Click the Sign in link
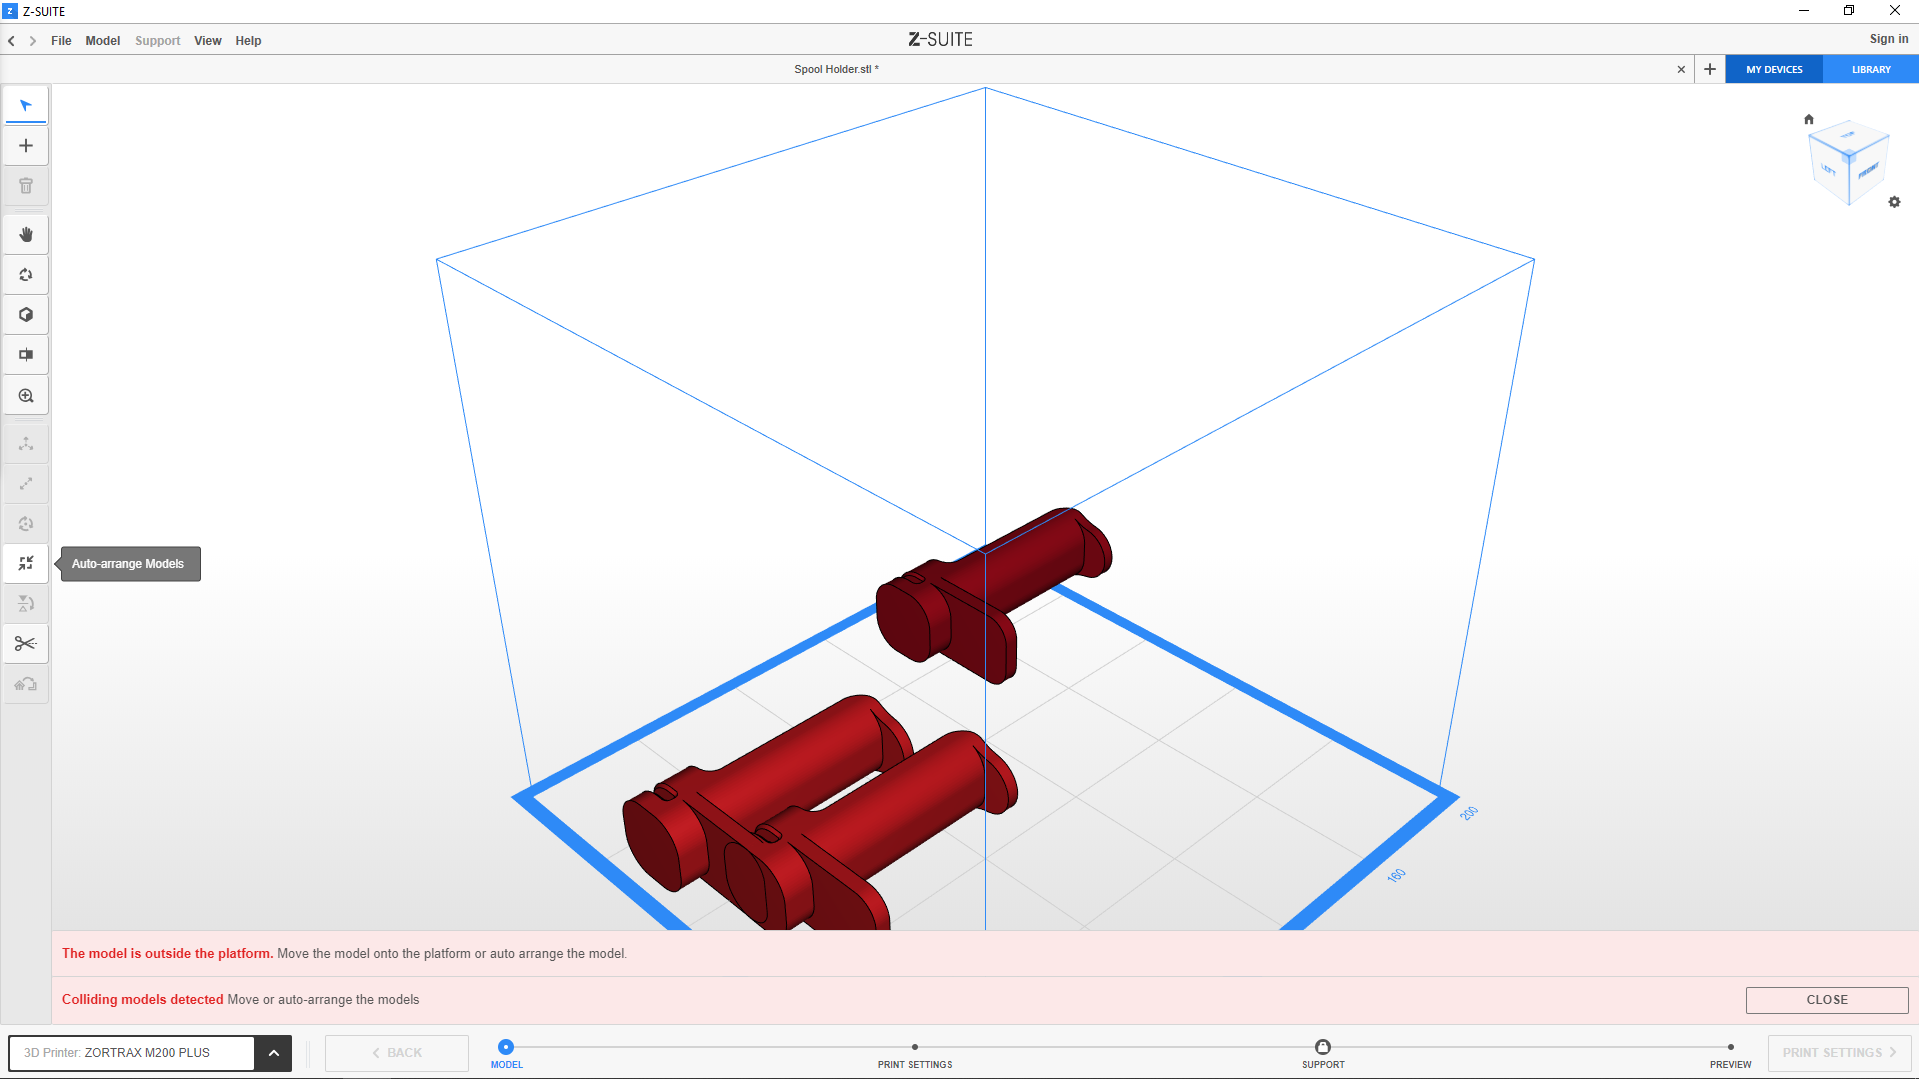1919x1079 pixels. click(1888, 39)
